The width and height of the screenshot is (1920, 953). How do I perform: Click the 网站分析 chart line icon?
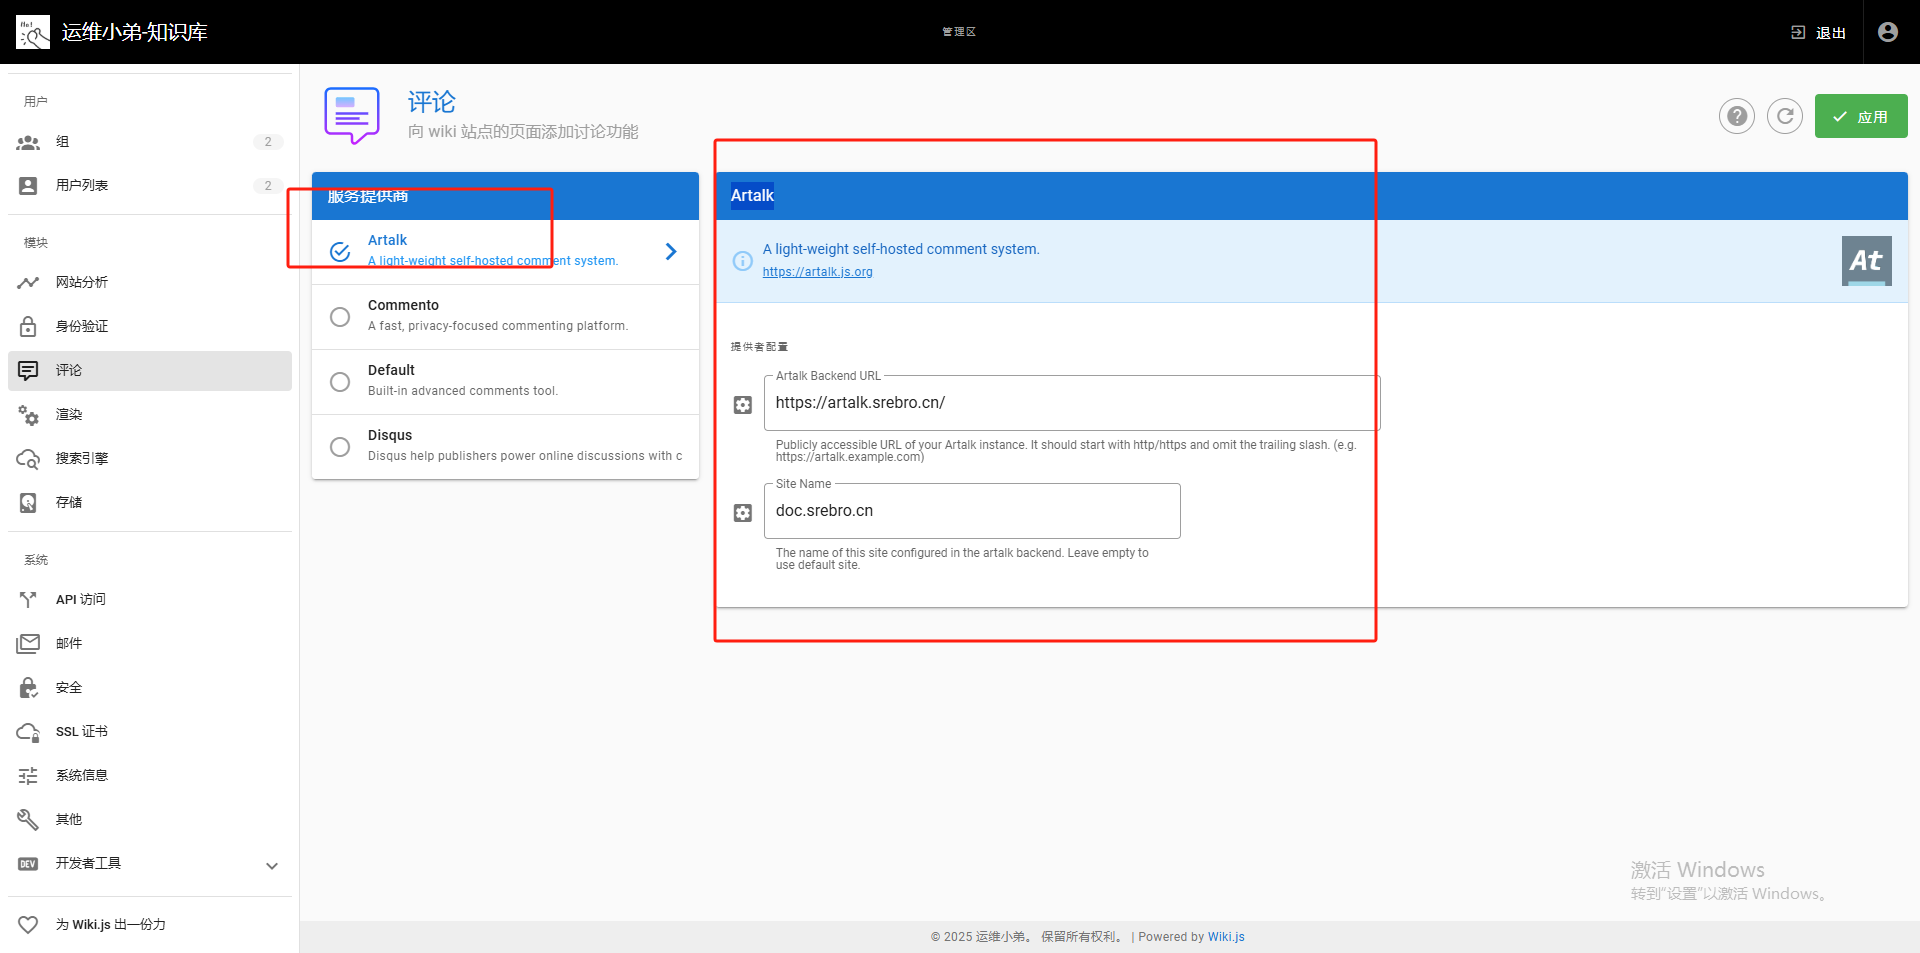point(28,283)
